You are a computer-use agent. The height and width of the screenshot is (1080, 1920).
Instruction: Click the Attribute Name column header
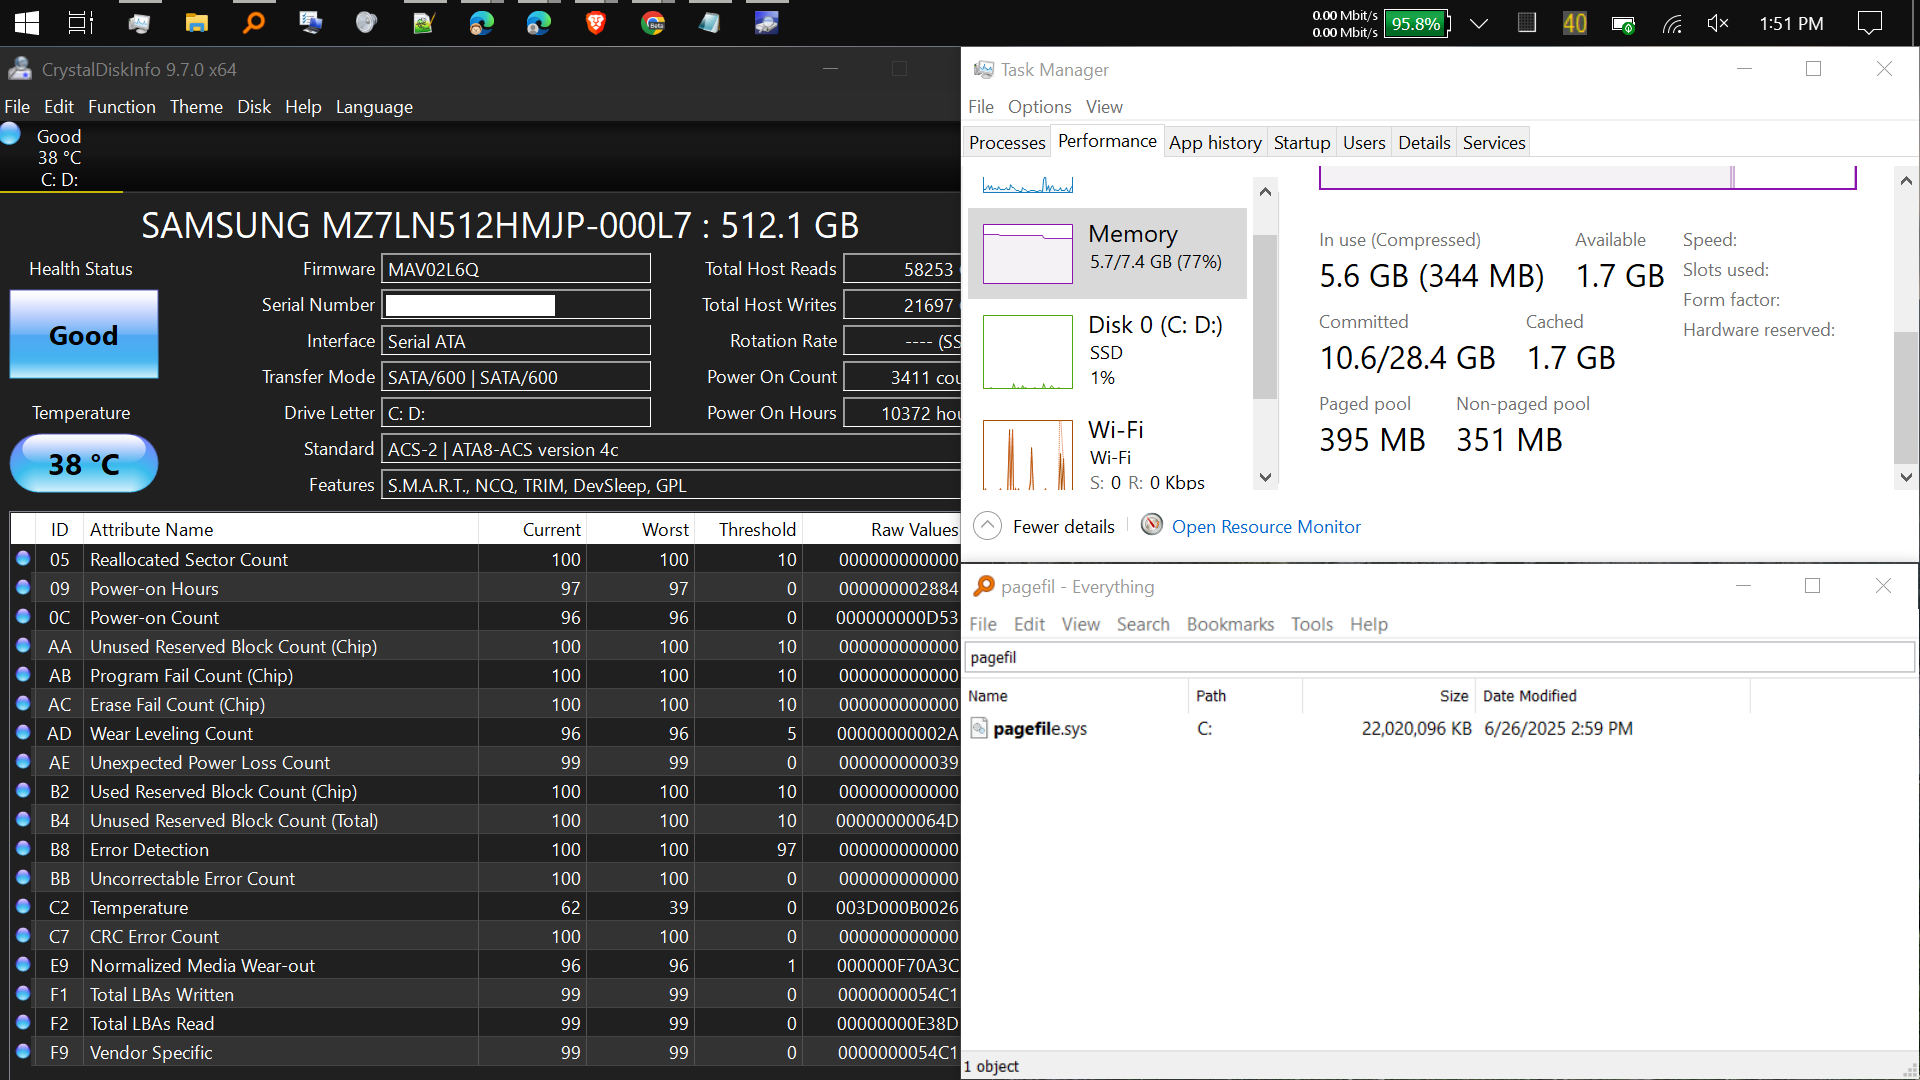(281, 529)
